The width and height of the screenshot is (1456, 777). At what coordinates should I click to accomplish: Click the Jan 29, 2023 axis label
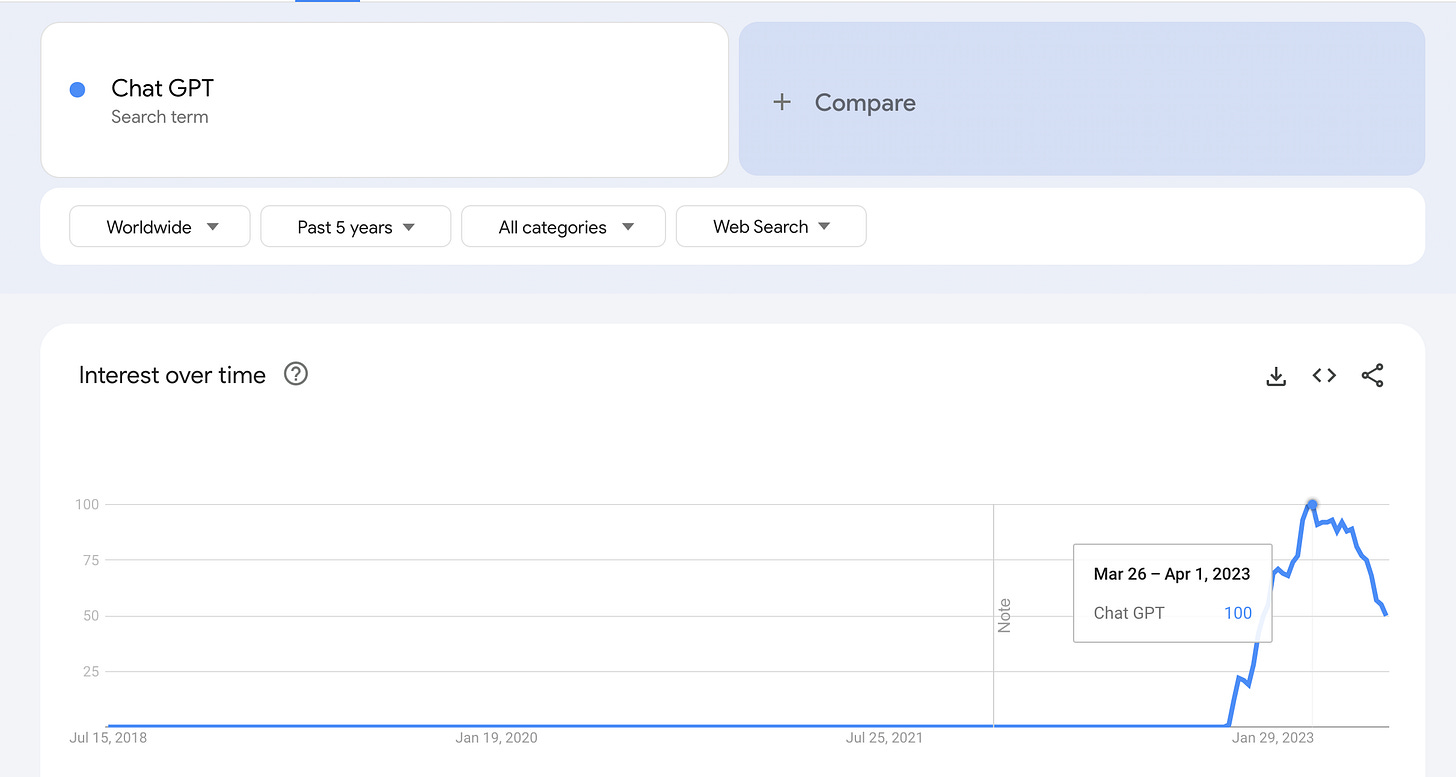[x=1273, y=738]
